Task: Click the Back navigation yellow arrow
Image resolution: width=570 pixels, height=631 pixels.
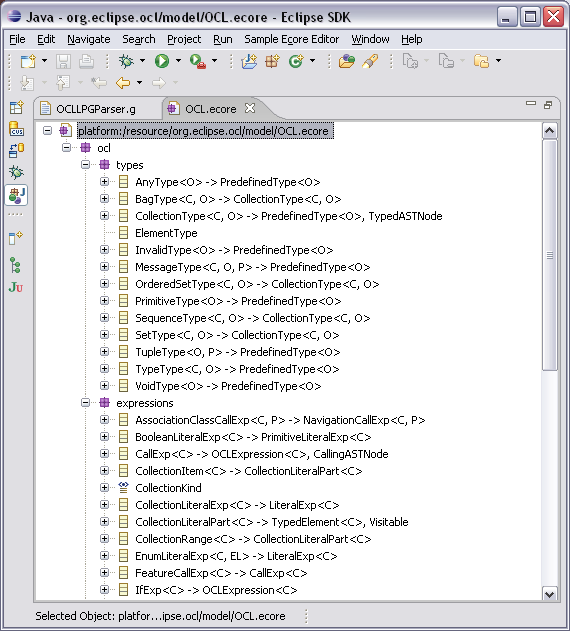Action: click(x=123, y=83)
